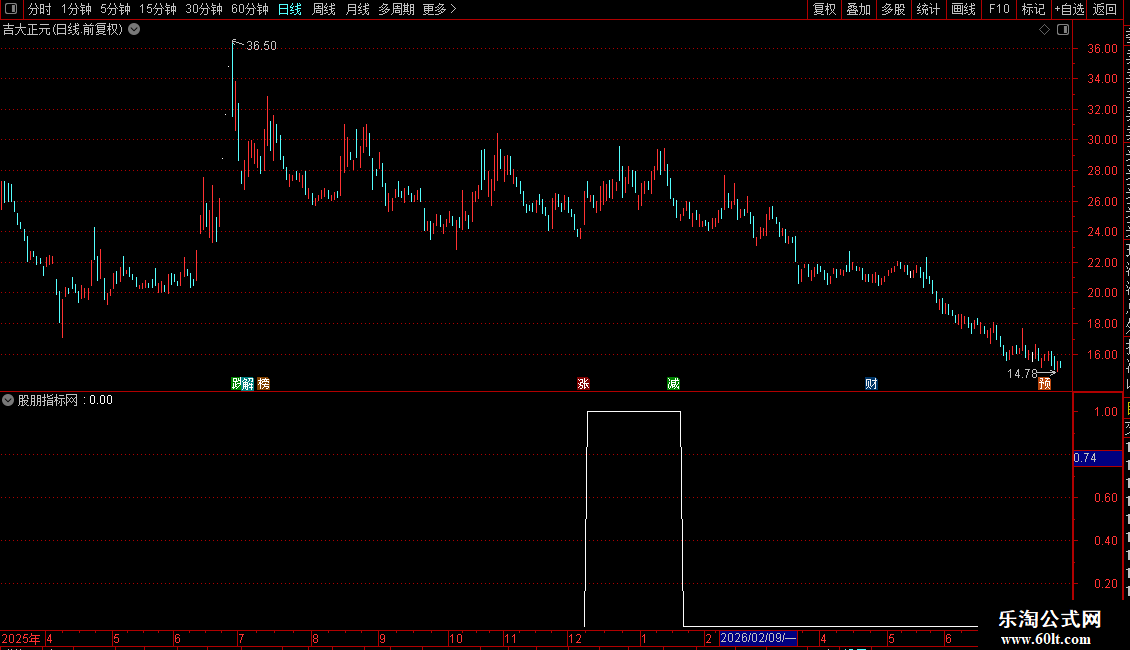1130x650 pixels.
Task: Select the 5分钟 period
Action: click(115, 9)
